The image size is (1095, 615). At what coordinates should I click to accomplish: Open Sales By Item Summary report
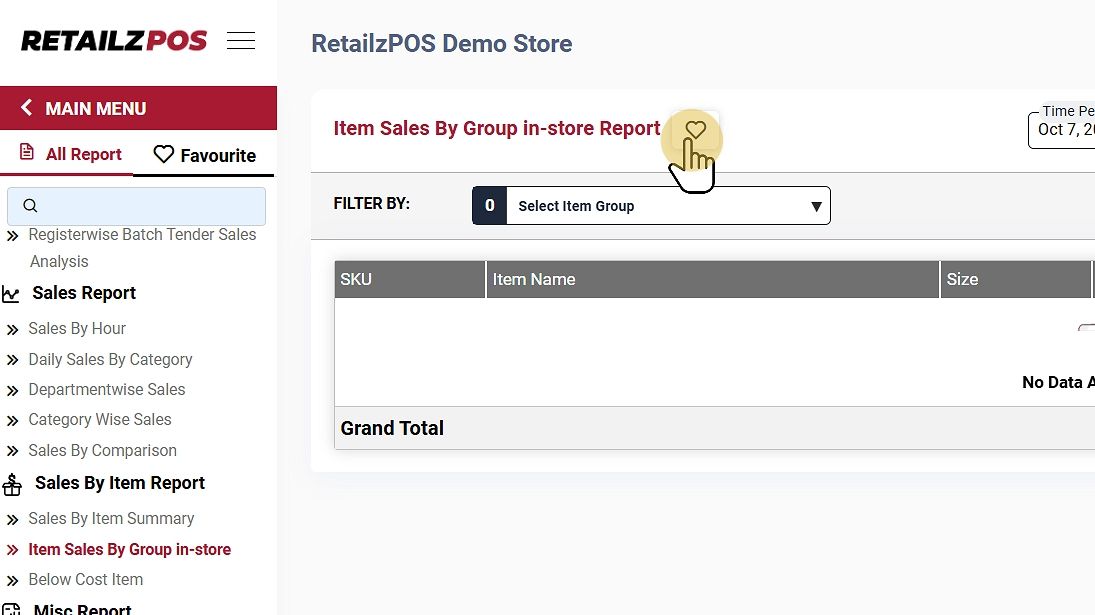[111, 518]
